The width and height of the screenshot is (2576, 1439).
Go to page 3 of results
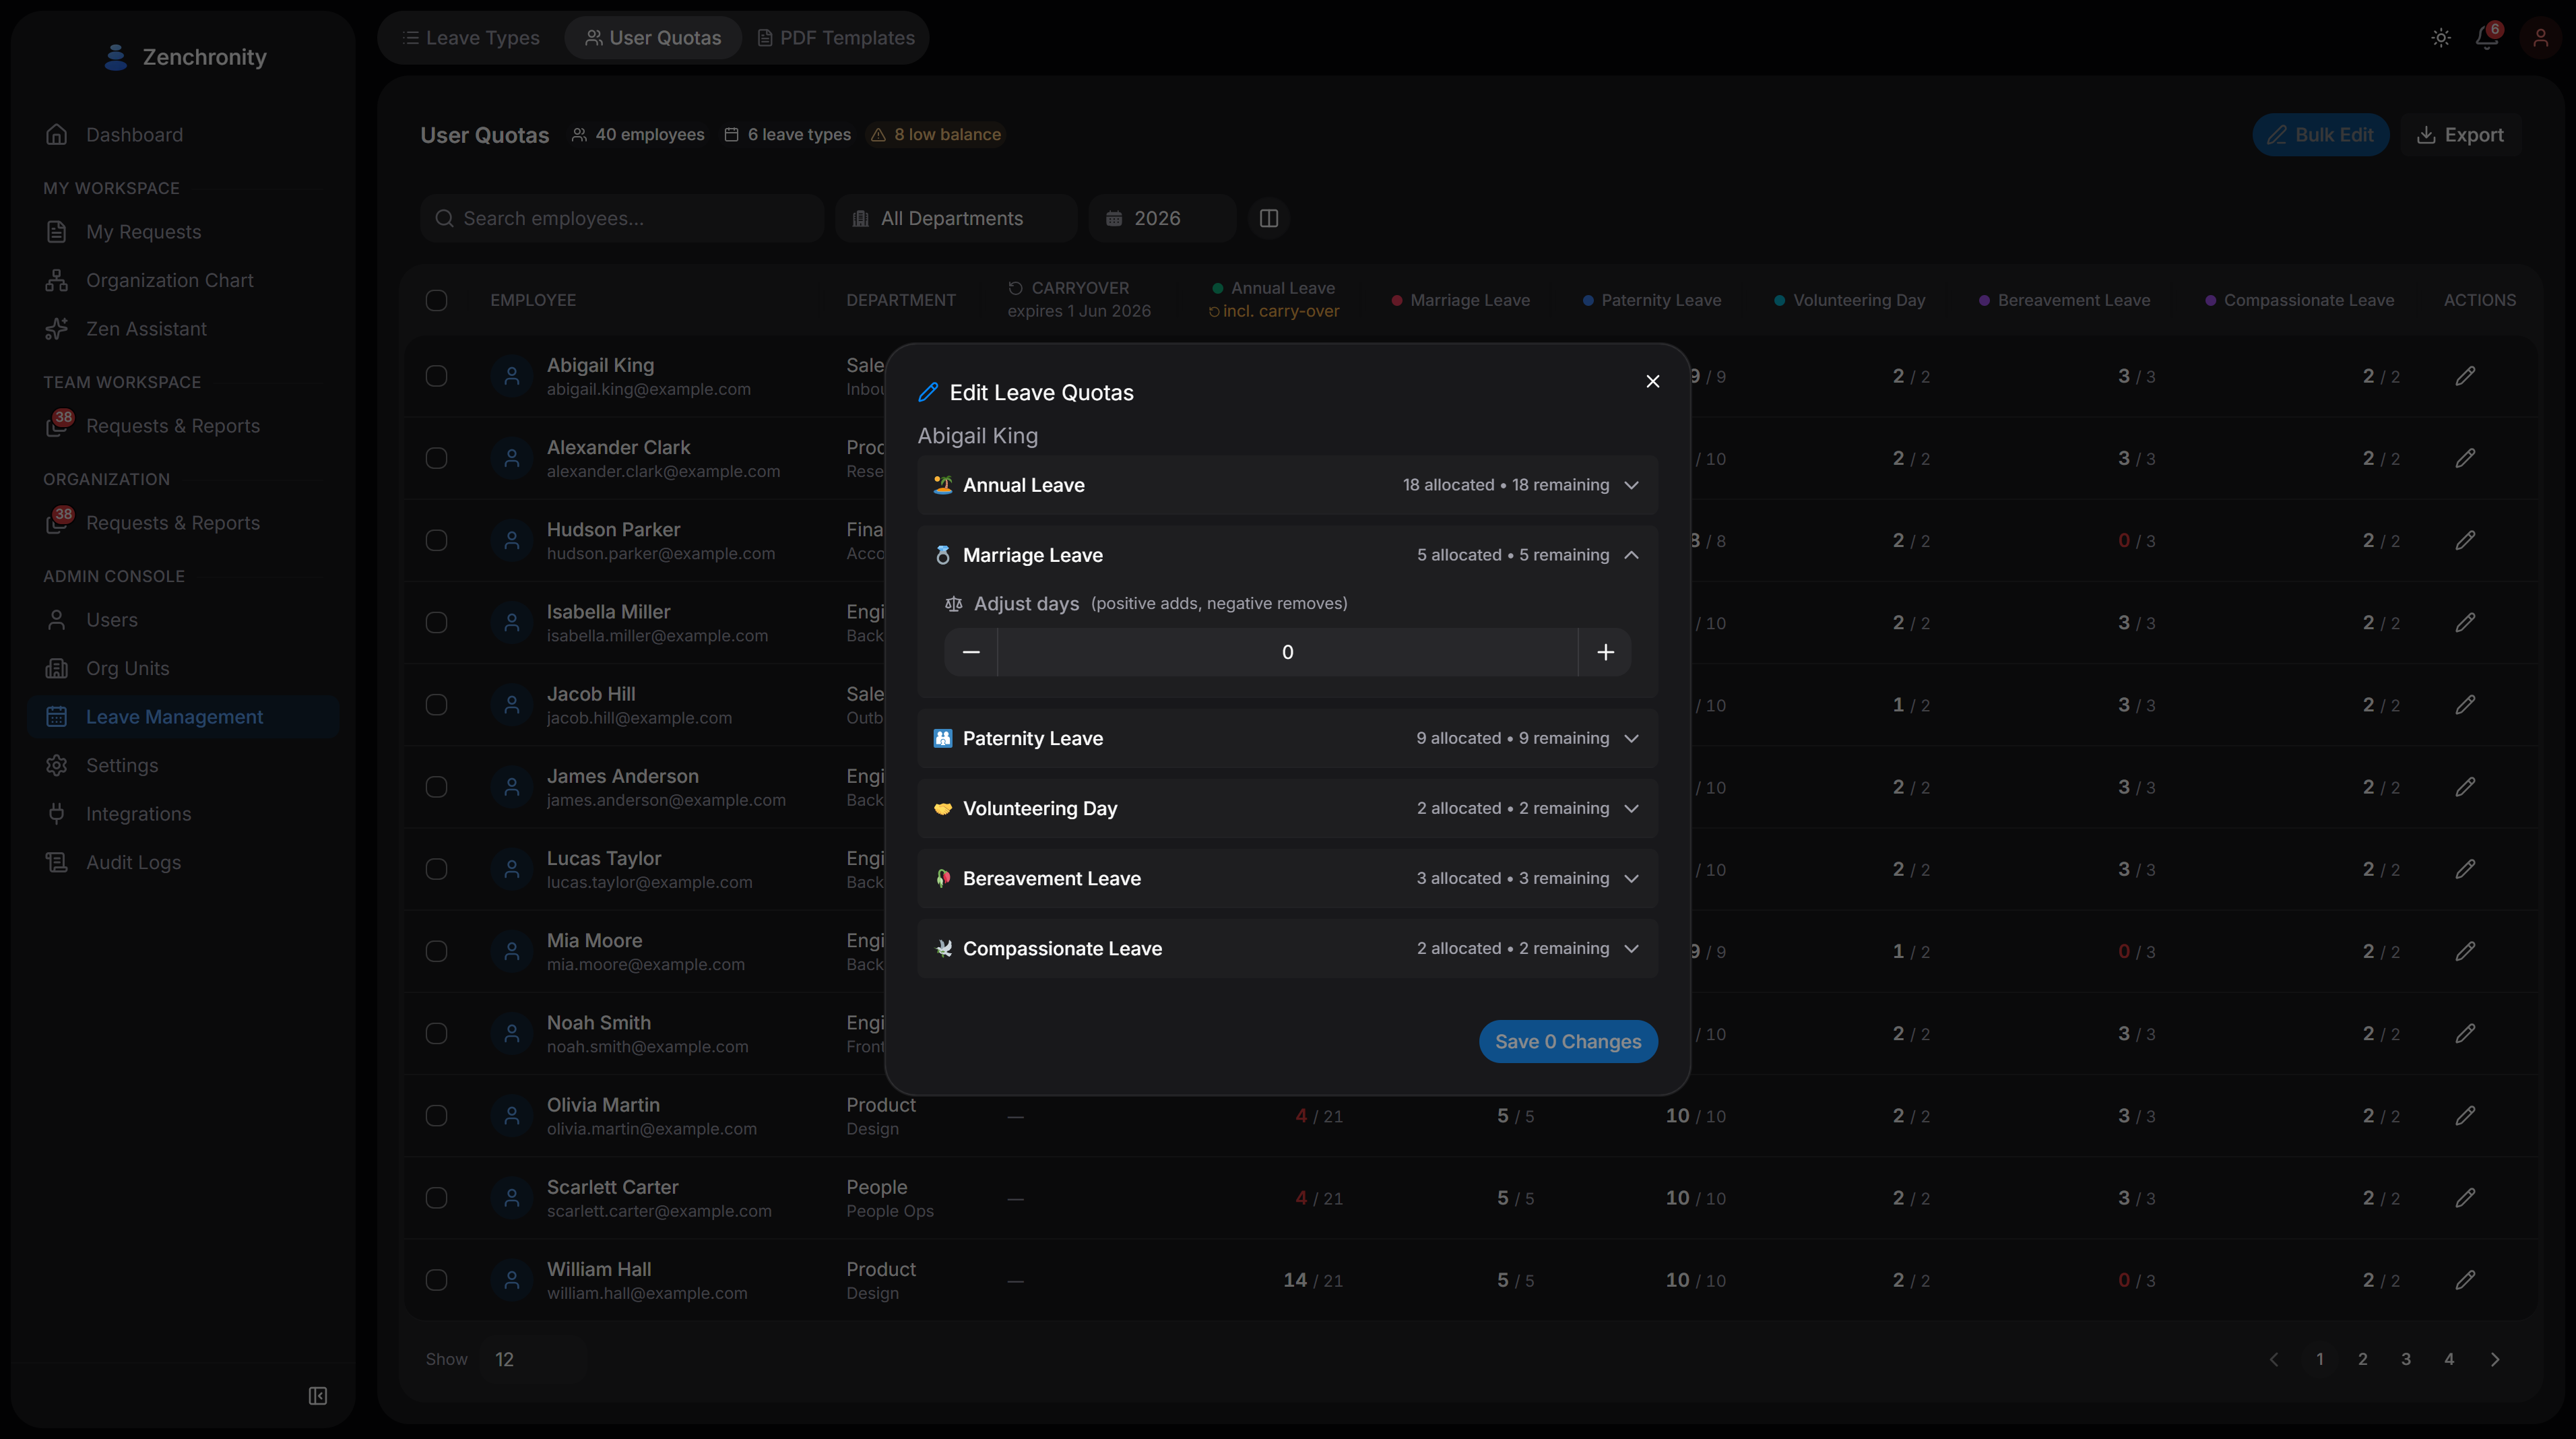[2406, 1359]
